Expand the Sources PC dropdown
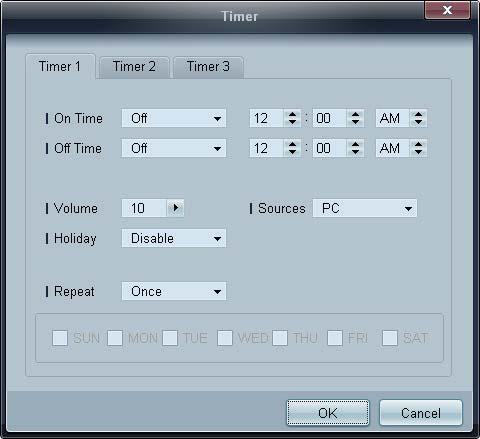 (365, 208)
